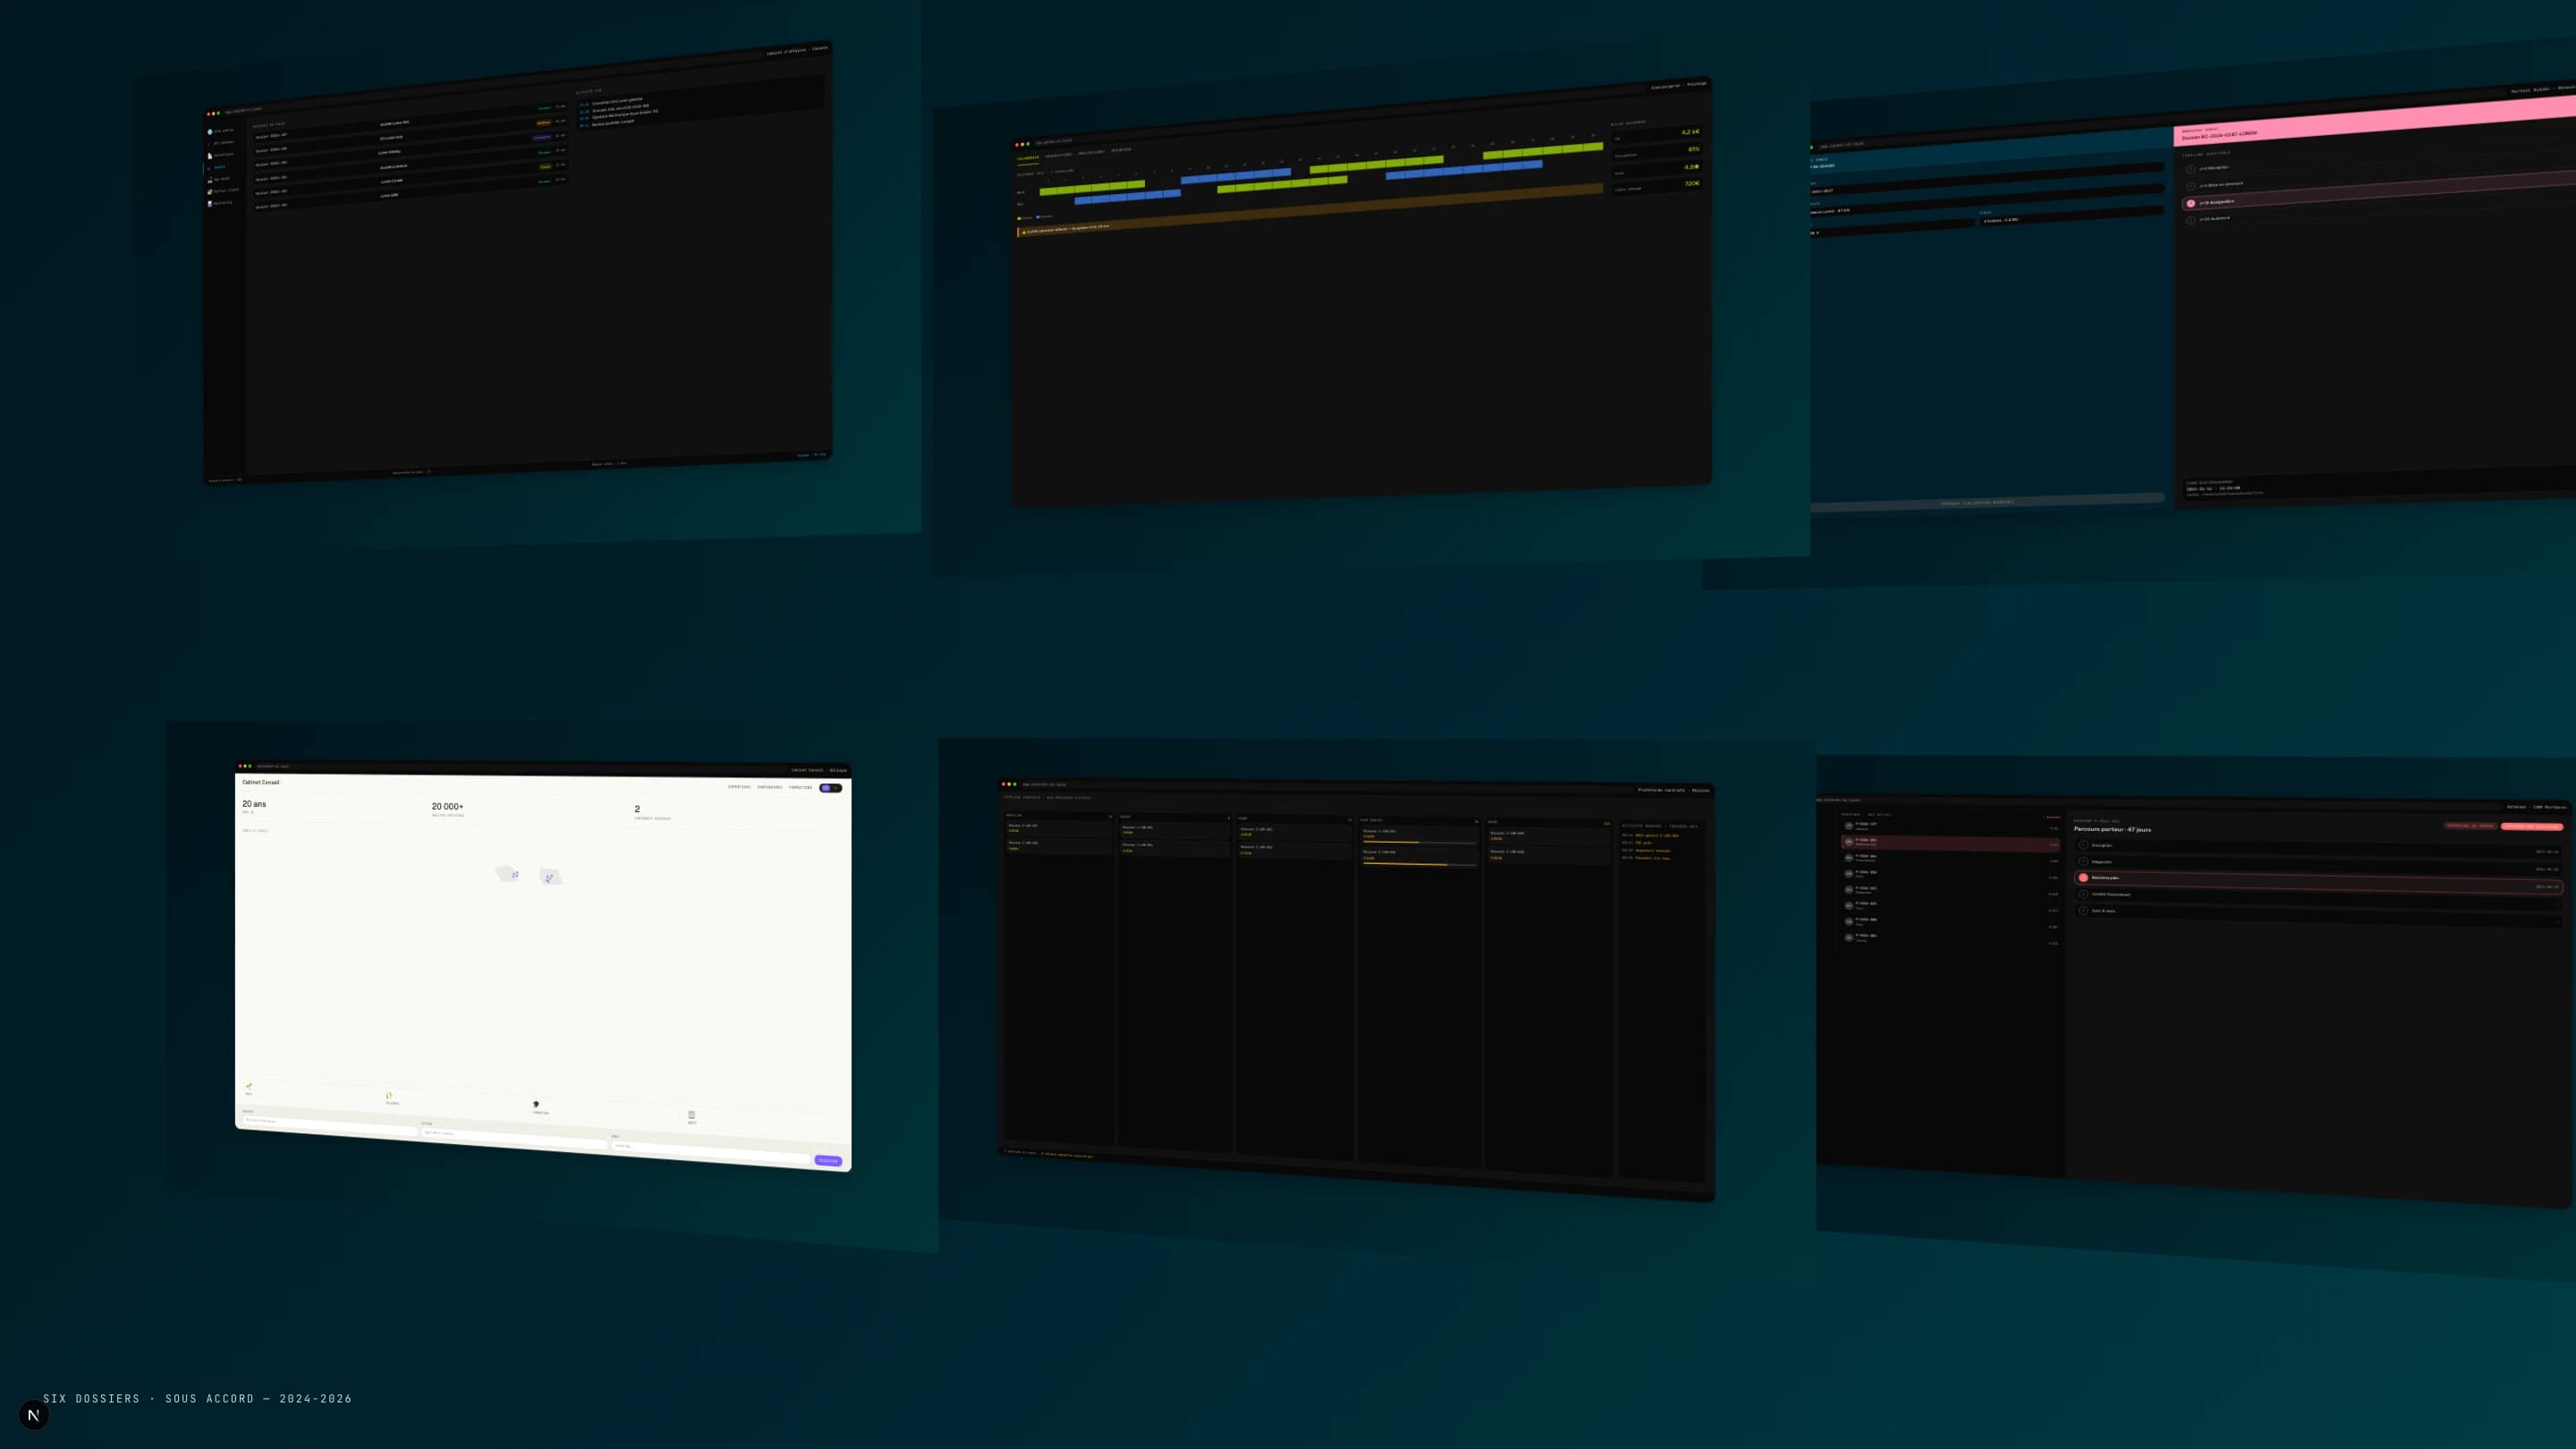2576x1449 pixels.
Task: Click the "20 000+" statistic
Action: click(x=447, y=806)
